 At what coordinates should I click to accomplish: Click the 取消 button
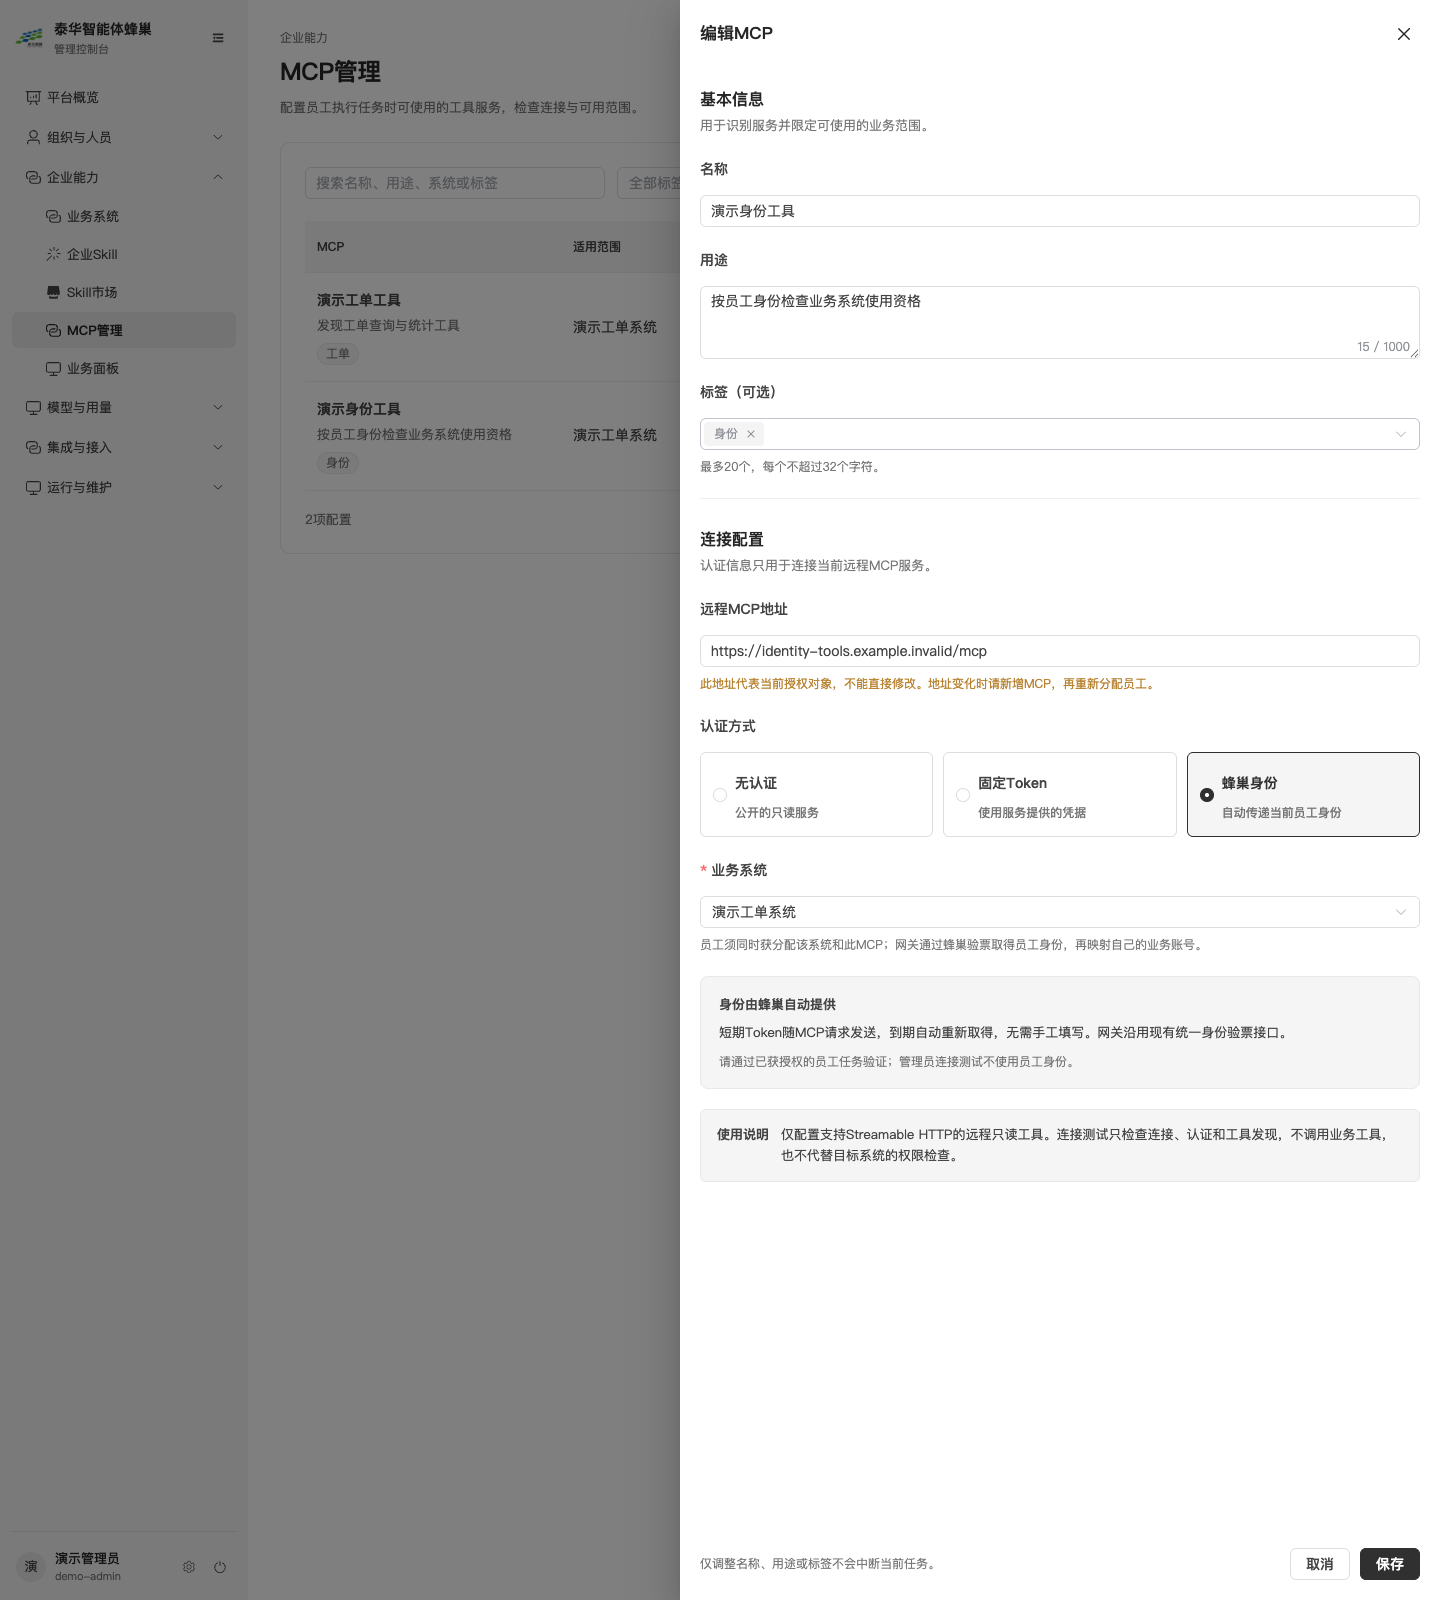click(x=1320, y=1564)
